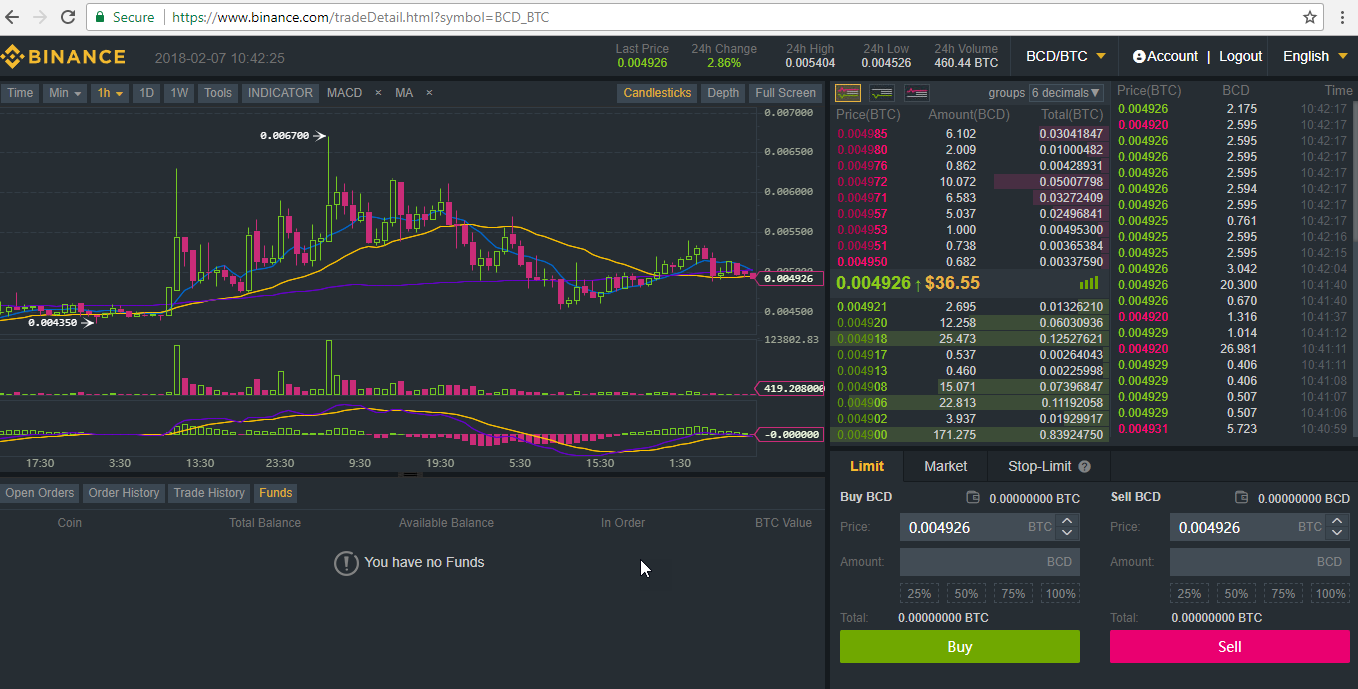
Task: Bookmark this page with the star icon
Action: [x=1310, y=17]
